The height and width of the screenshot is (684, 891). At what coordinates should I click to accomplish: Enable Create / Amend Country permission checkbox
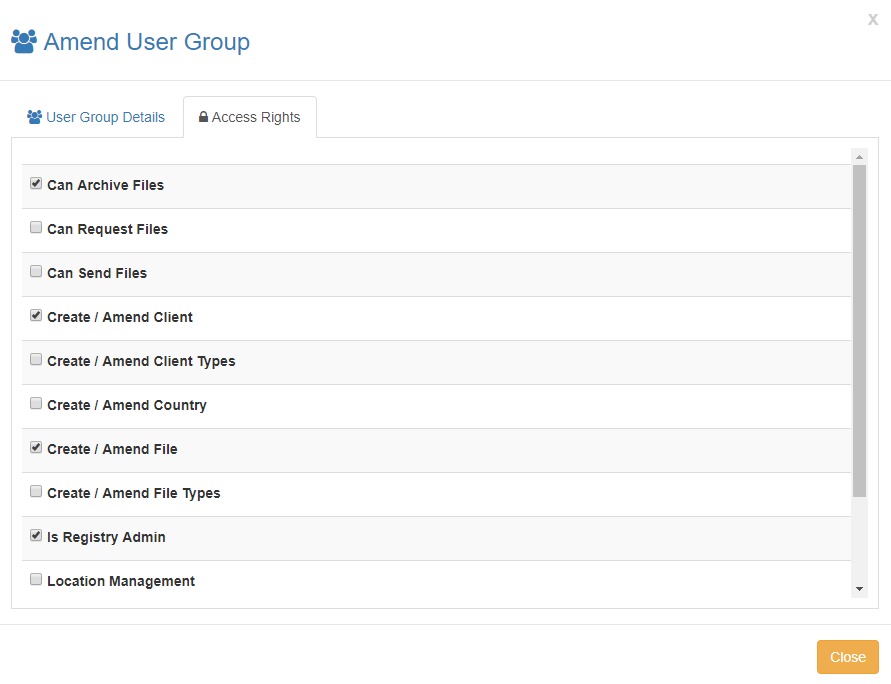36,404
